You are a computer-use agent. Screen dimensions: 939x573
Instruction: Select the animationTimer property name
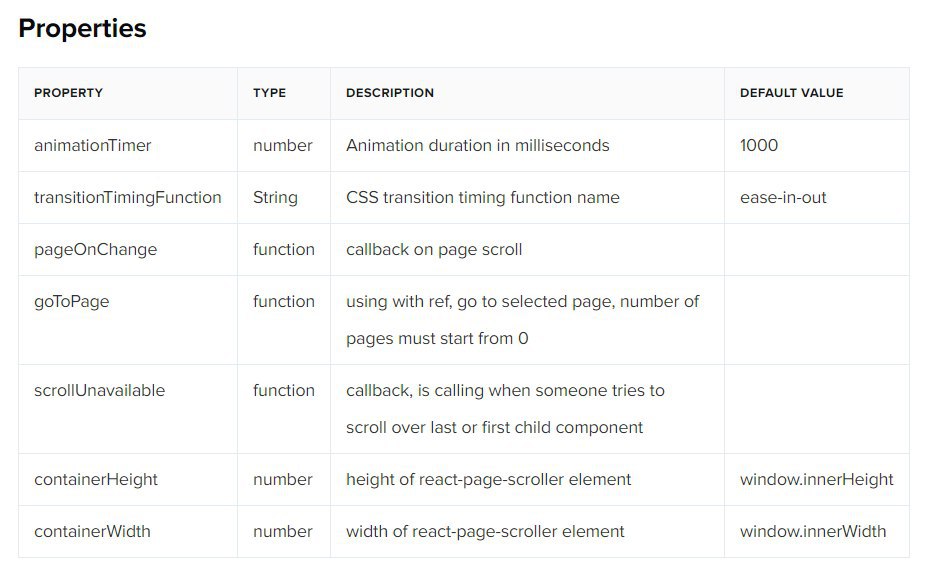click(x=93, y=145)
